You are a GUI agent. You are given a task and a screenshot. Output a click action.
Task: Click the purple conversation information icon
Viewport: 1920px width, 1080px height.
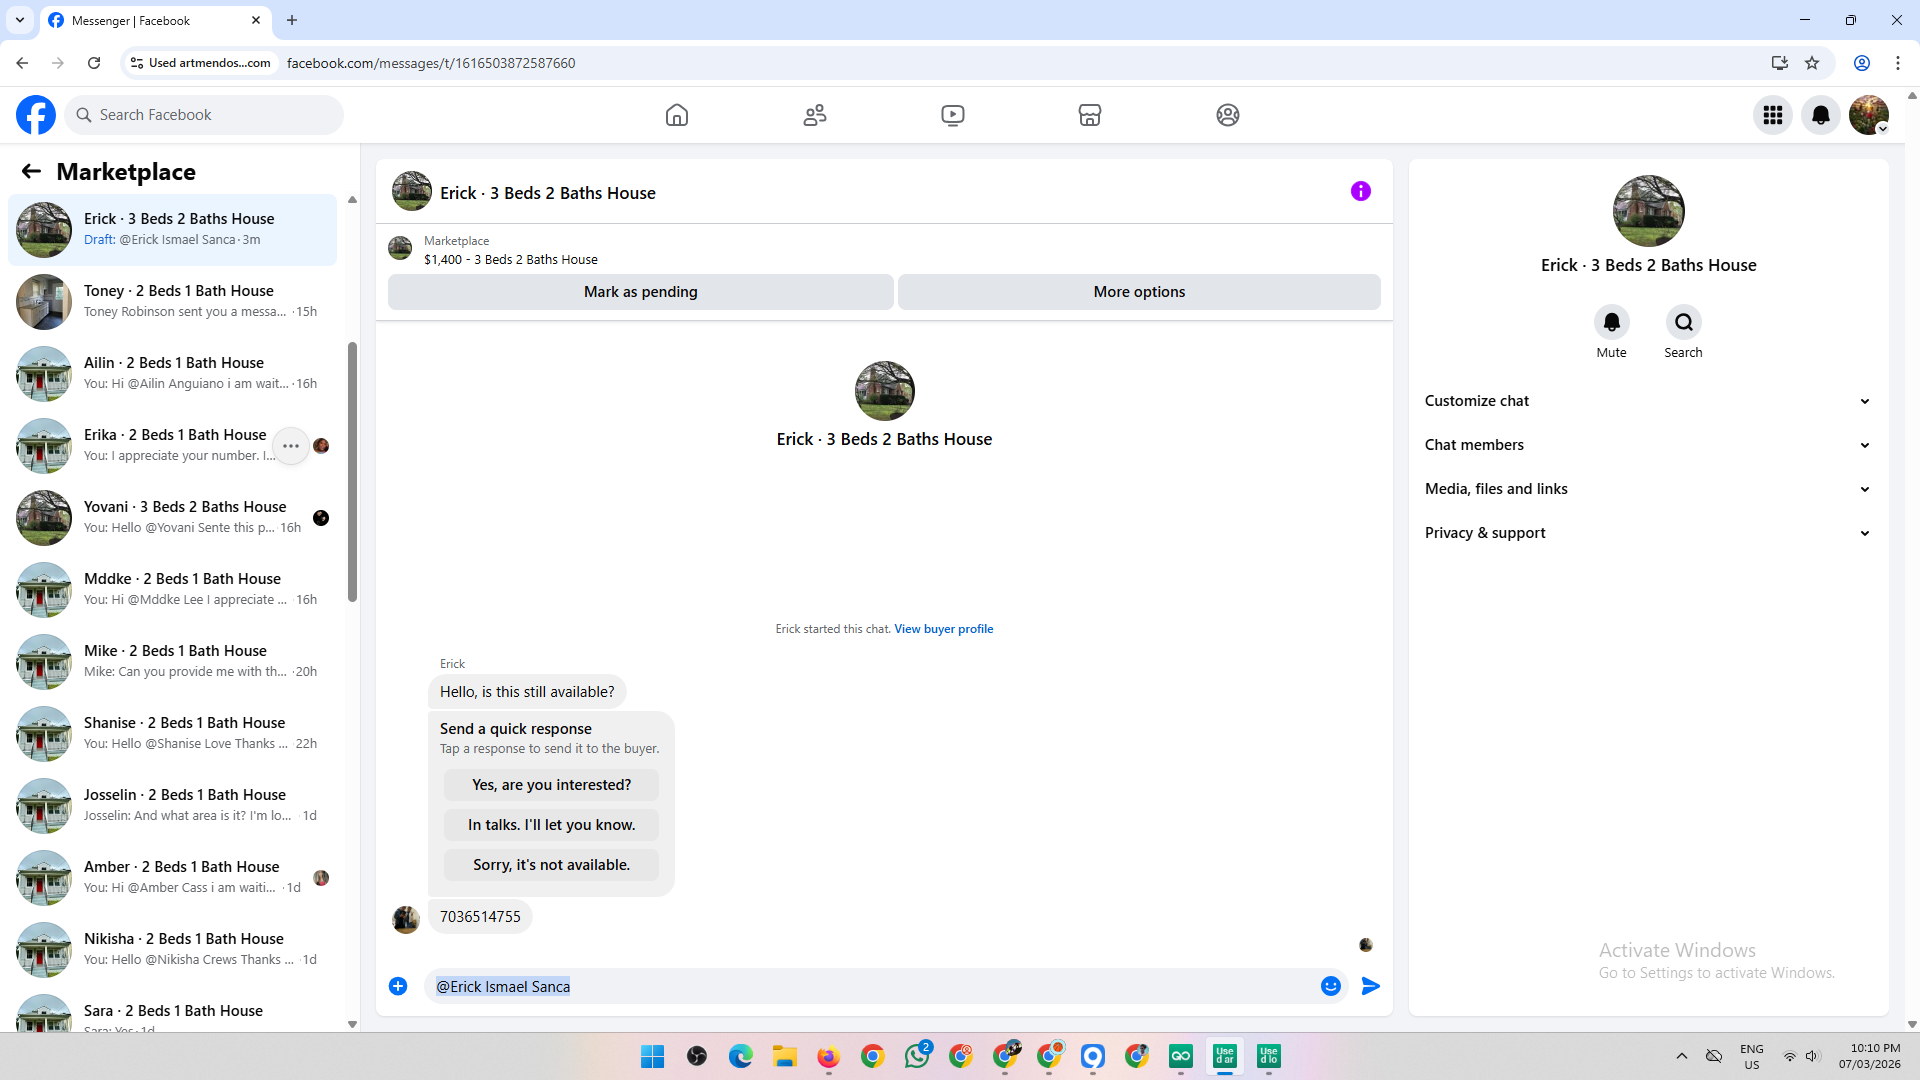pos(1361,191)
